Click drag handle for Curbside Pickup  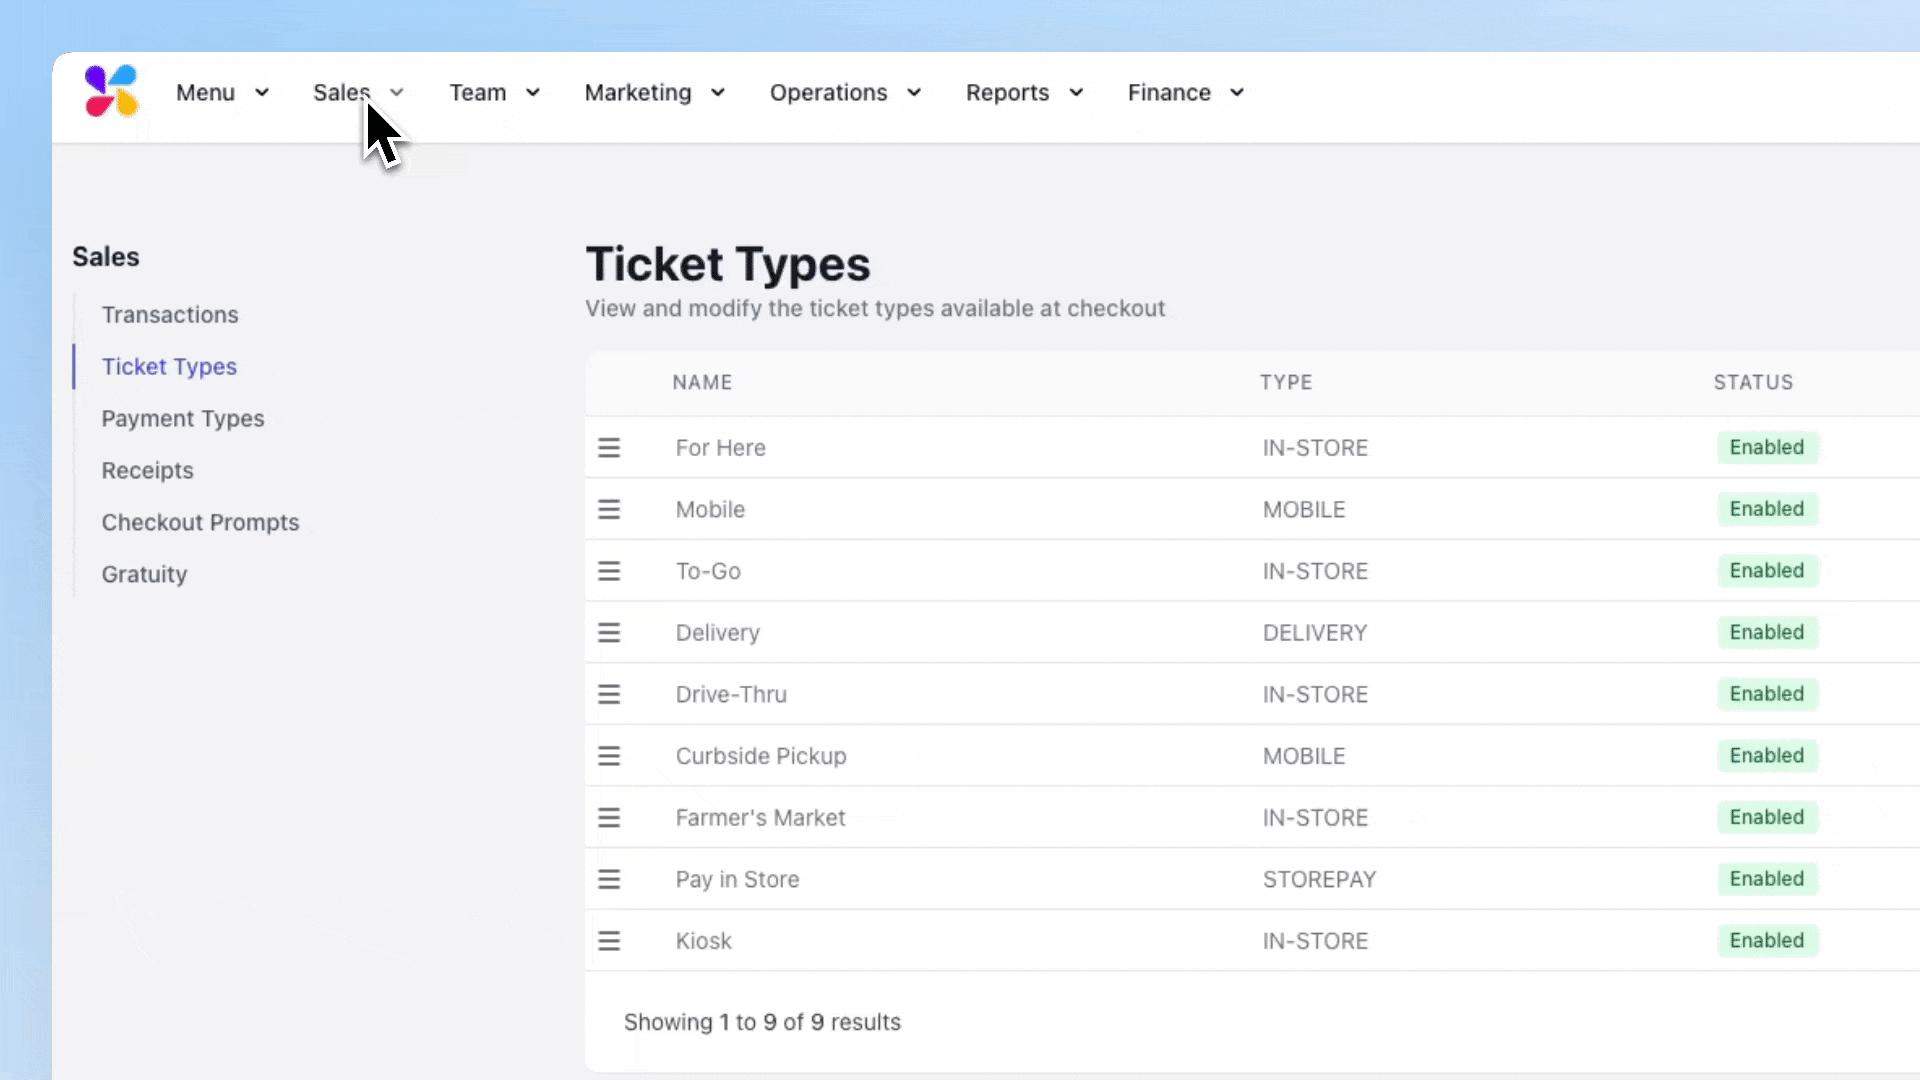609,756
